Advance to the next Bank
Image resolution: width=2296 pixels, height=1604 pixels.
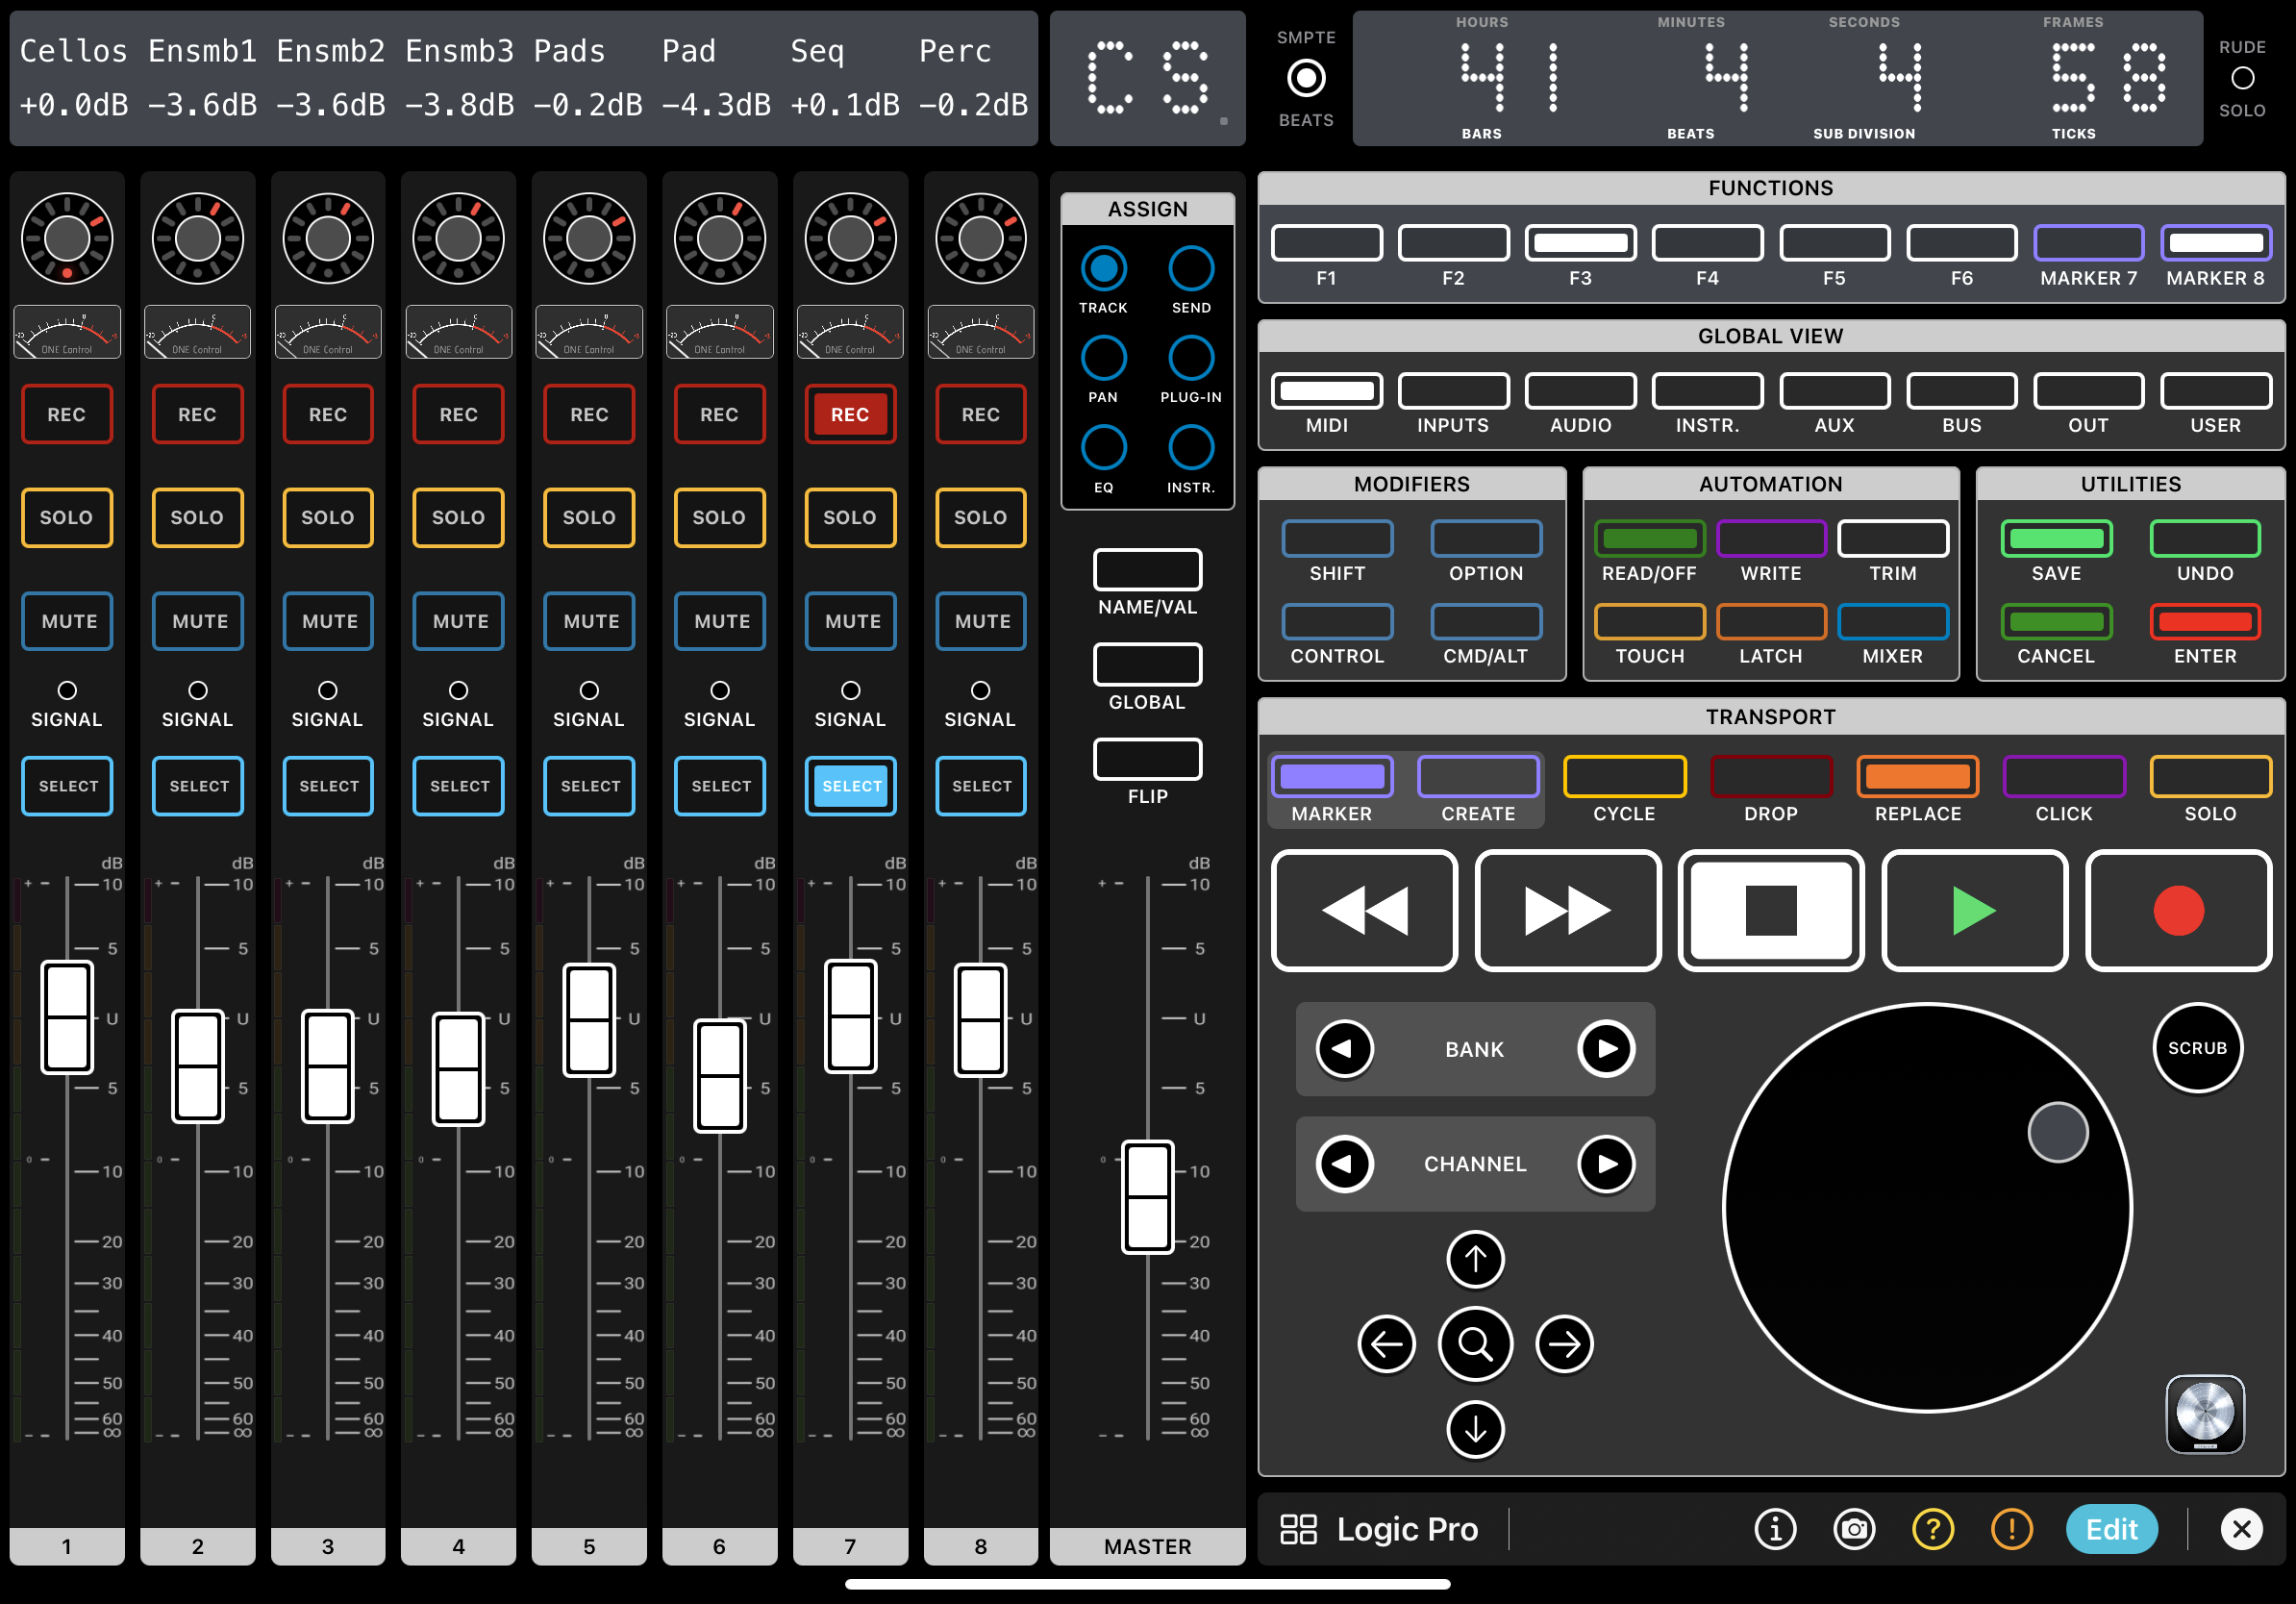(1606, 1049)
